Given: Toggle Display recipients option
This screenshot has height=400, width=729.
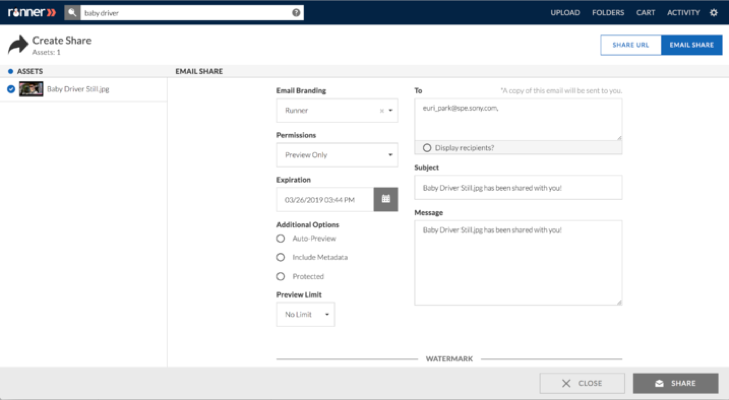Looking at the screenshot, I should click(x=427, y=147).
